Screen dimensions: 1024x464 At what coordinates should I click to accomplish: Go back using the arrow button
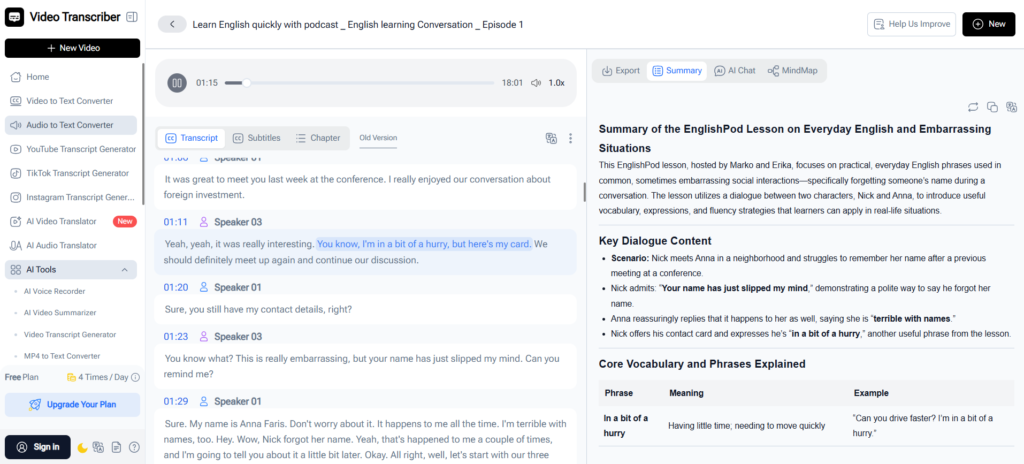[172, 24]
